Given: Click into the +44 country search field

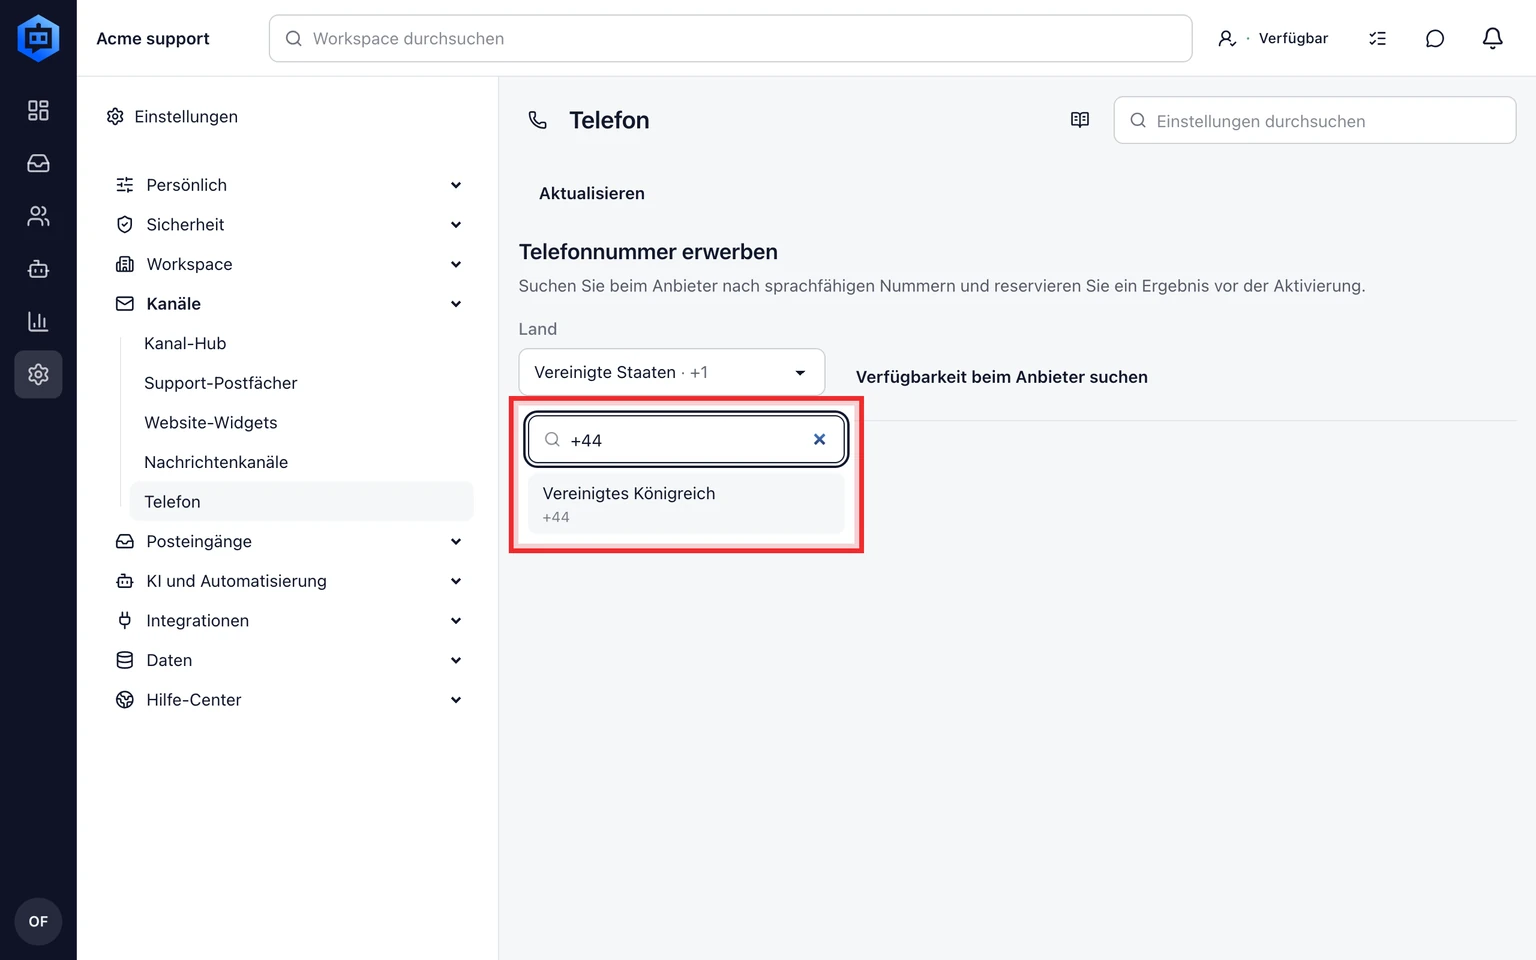Looking at the screenshot, I should pyautogui.click(x=686, y=440).
